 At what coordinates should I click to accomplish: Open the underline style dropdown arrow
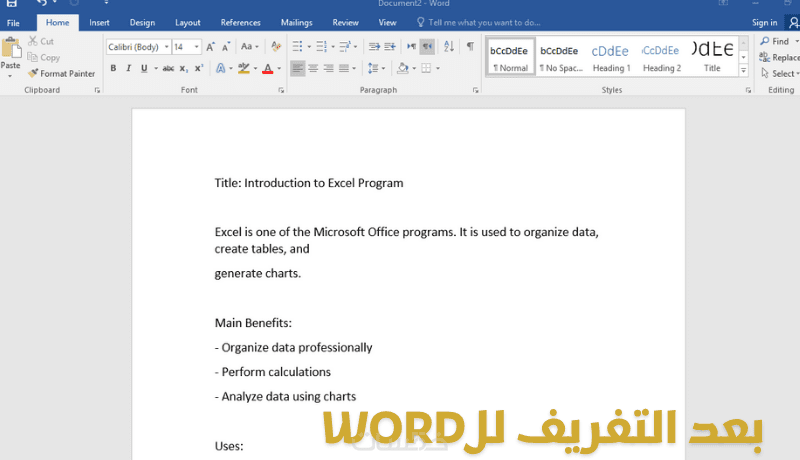click(156, 68)
